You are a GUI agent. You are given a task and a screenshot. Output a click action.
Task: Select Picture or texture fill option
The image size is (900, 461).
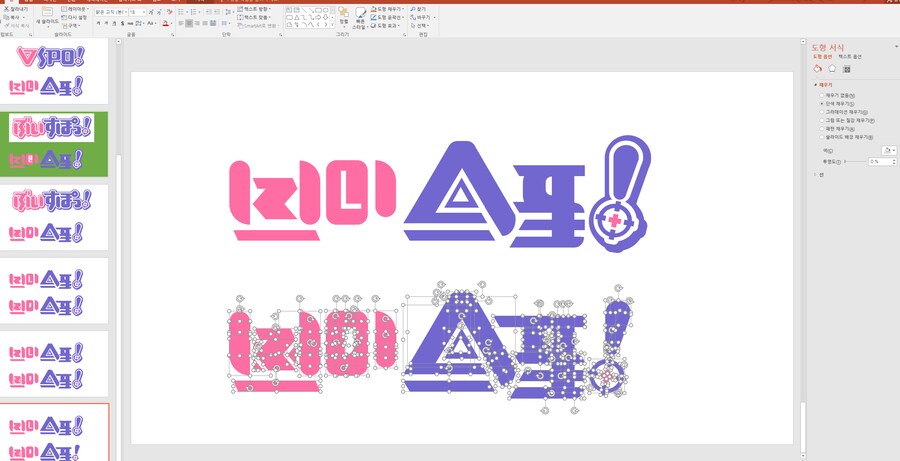click(847, 121)
